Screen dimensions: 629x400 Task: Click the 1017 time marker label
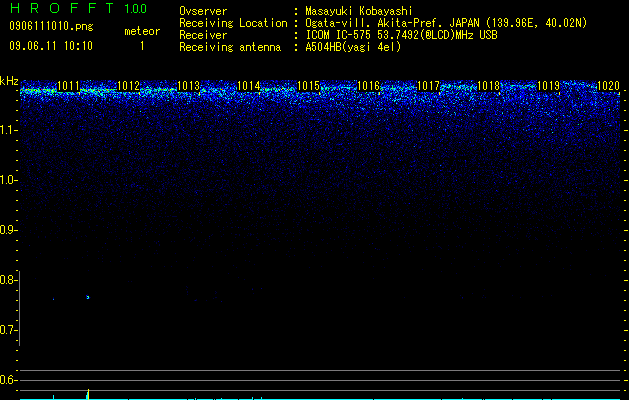click(x=428, y=85)
